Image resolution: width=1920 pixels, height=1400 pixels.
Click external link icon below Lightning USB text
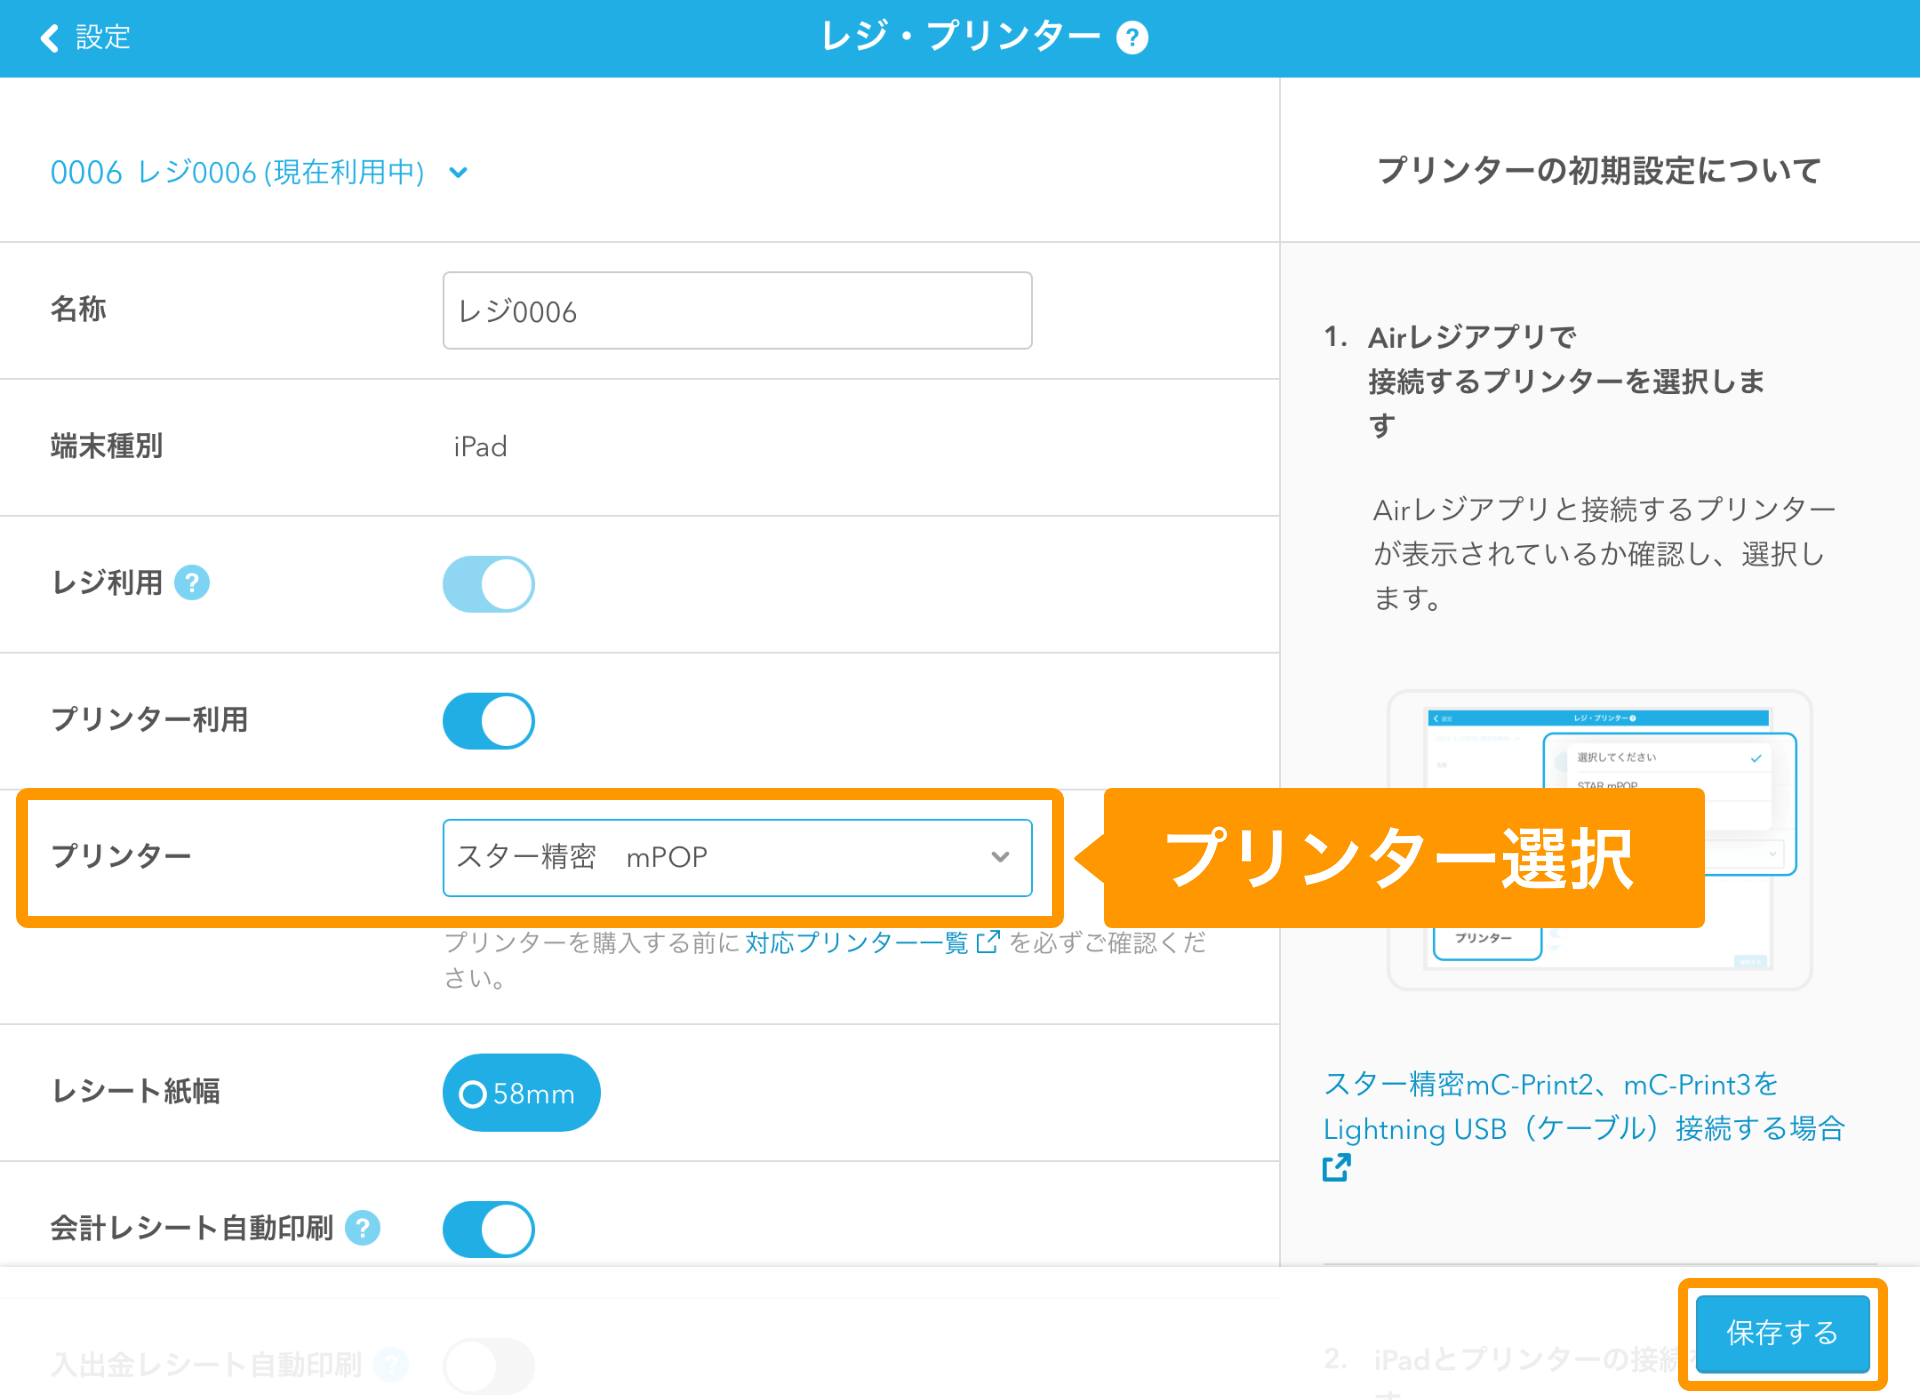1337,1167
